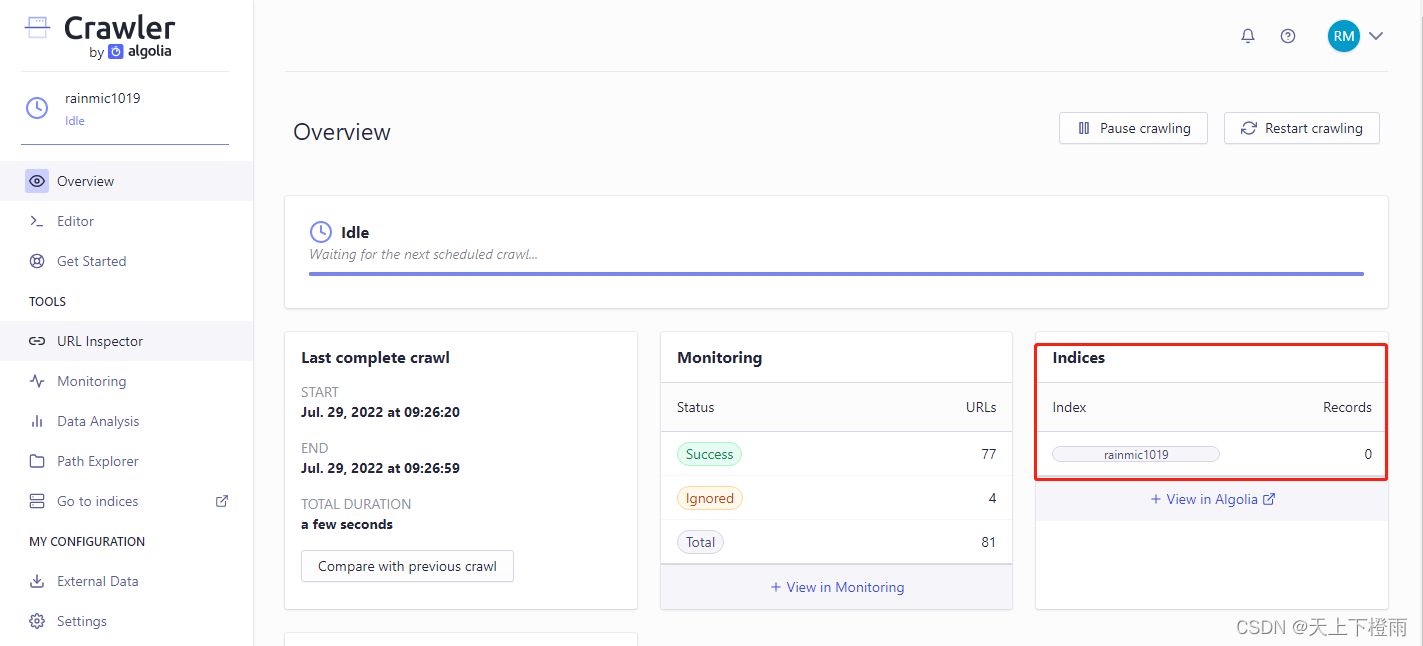Click the crawl progress bar under Idle
The width and height of the screenshot is (1423, 646).
836,273
